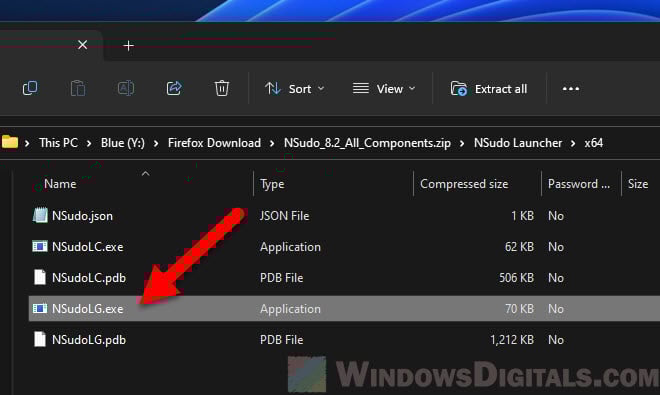
Task: Sort by Type column header
Action: pos(272,184)
